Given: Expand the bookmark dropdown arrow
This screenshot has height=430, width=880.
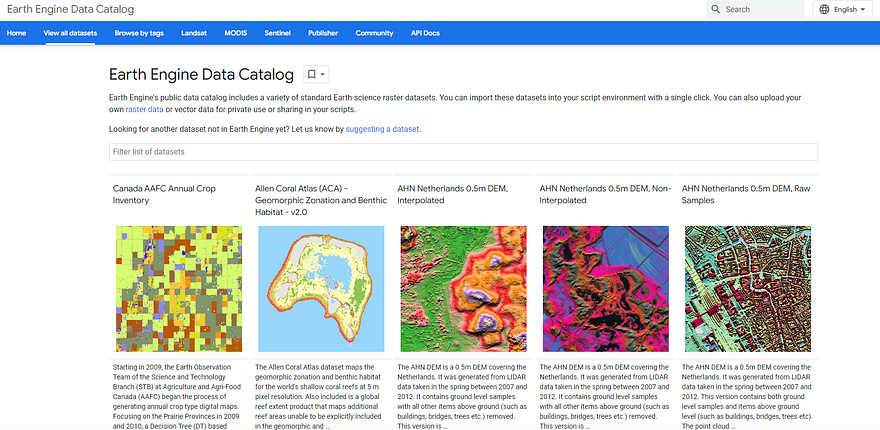Looking at the screenshot, I should [323, 75].
